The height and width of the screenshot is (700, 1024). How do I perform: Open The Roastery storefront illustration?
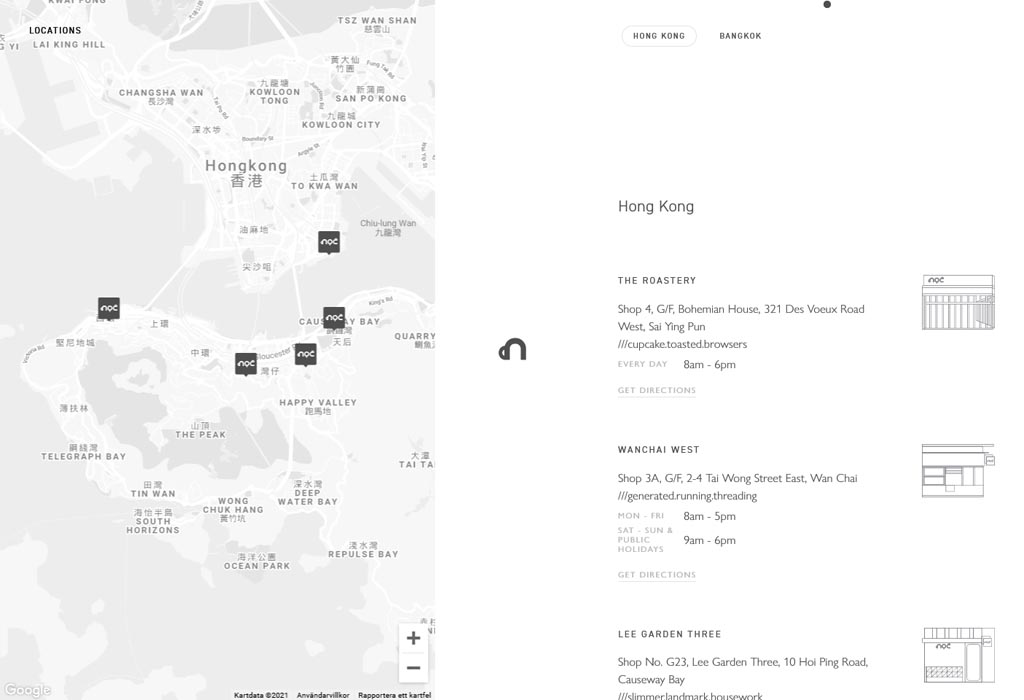958,302
